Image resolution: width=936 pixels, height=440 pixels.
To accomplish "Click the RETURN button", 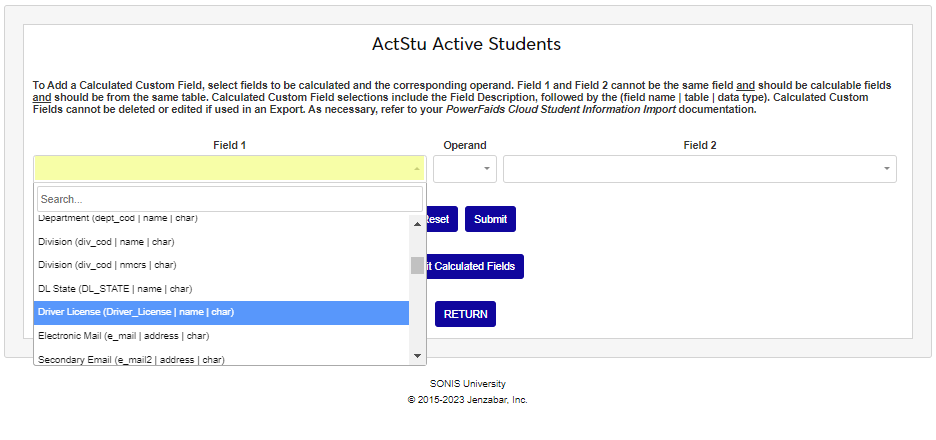I will (x=465, y=314).
